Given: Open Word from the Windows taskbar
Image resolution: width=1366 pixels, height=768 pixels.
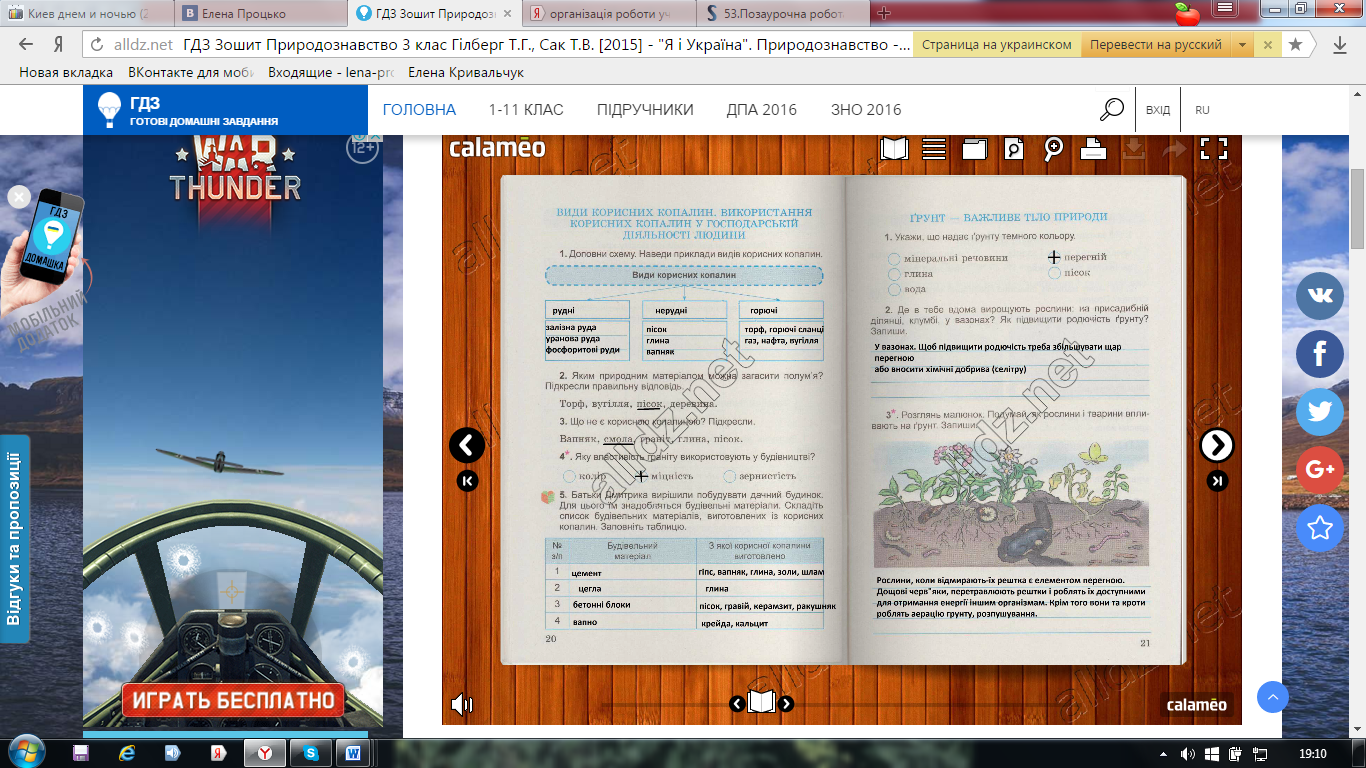Looking at the screenshot, I should click(352, 753).
